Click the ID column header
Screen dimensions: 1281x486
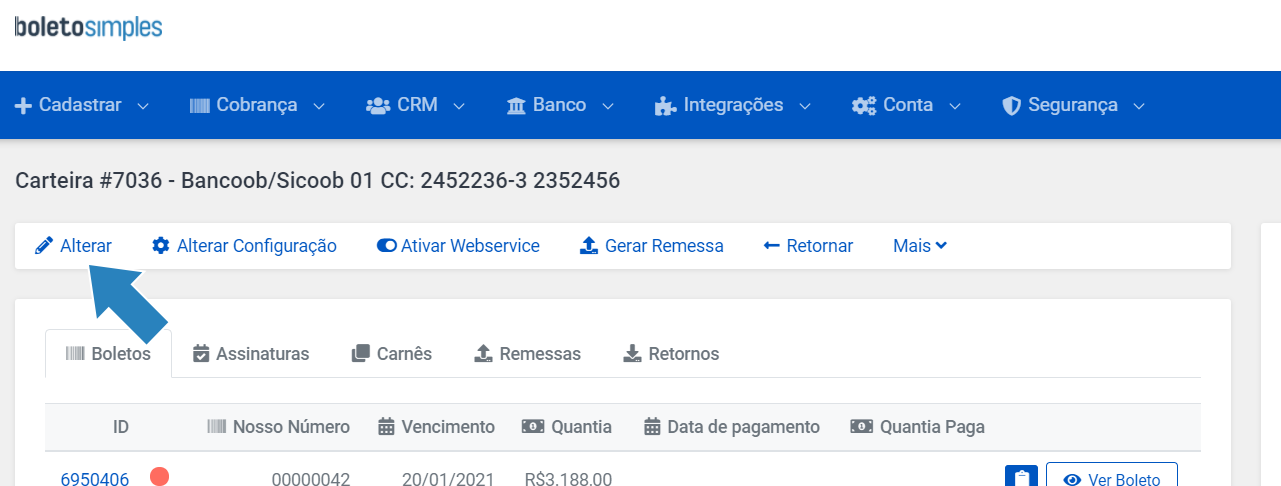pyautogui.click(x=121, y=427)
